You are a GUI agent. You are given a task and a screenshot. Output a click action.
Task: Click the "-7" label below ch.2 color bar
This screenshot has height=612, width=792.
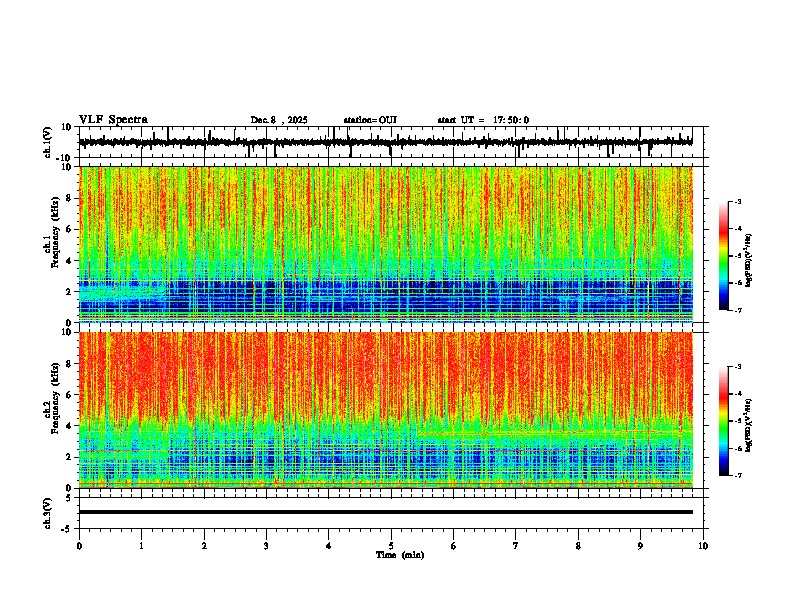pyautogui.click(x=738, y=475)
